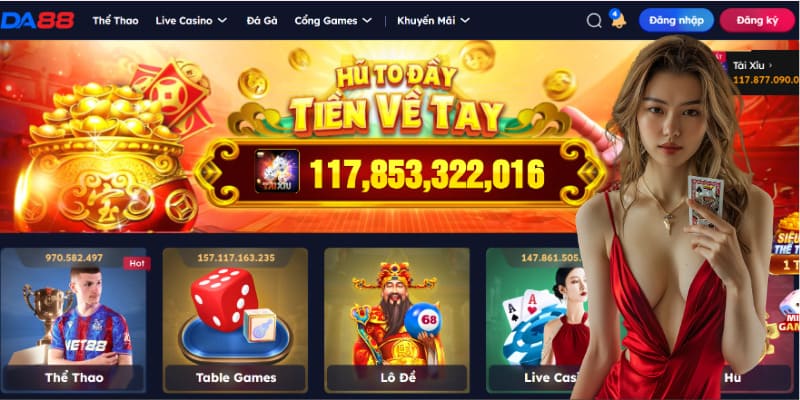Go to the Đá Gà menu item
The image size is (800, 400).
point(262,21)
